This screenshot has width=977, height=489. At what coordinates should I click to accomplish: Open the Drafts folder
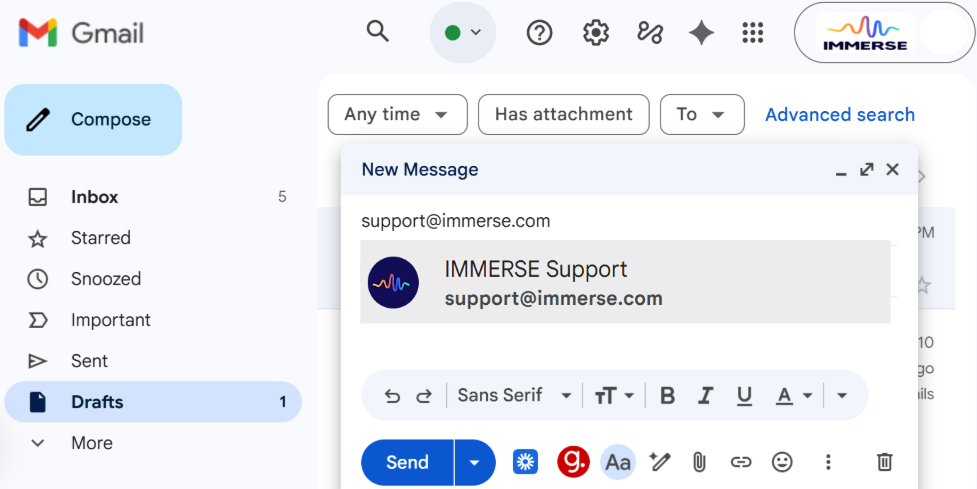[97, 402]
